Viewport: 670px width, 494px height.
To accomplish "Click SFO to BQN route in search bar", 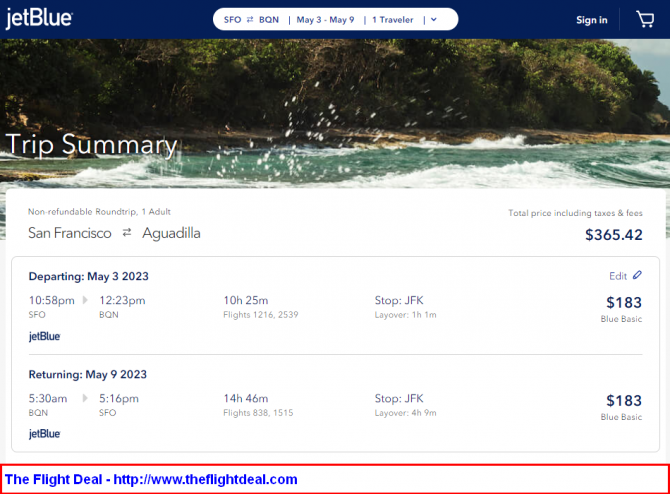I will coord(251,20).
